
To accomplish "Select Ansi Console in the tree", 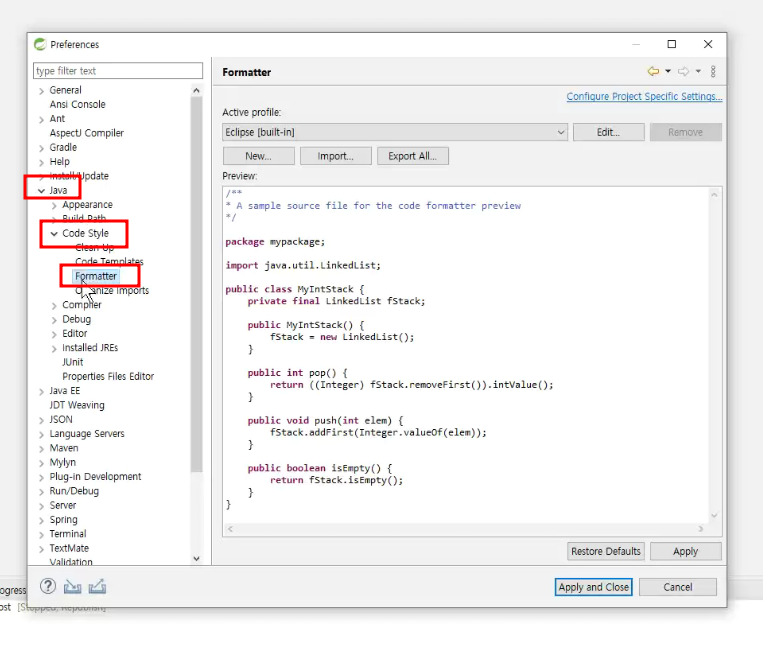I will click(77, 104).
